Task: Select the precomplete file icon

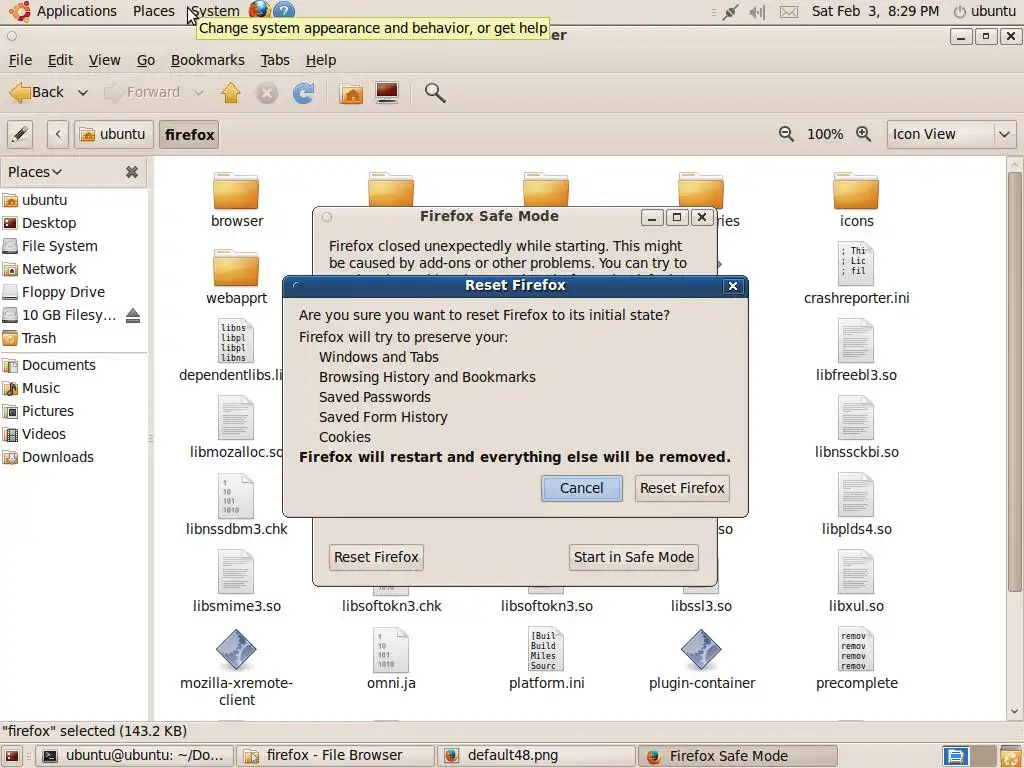Action: pos(856,649)
